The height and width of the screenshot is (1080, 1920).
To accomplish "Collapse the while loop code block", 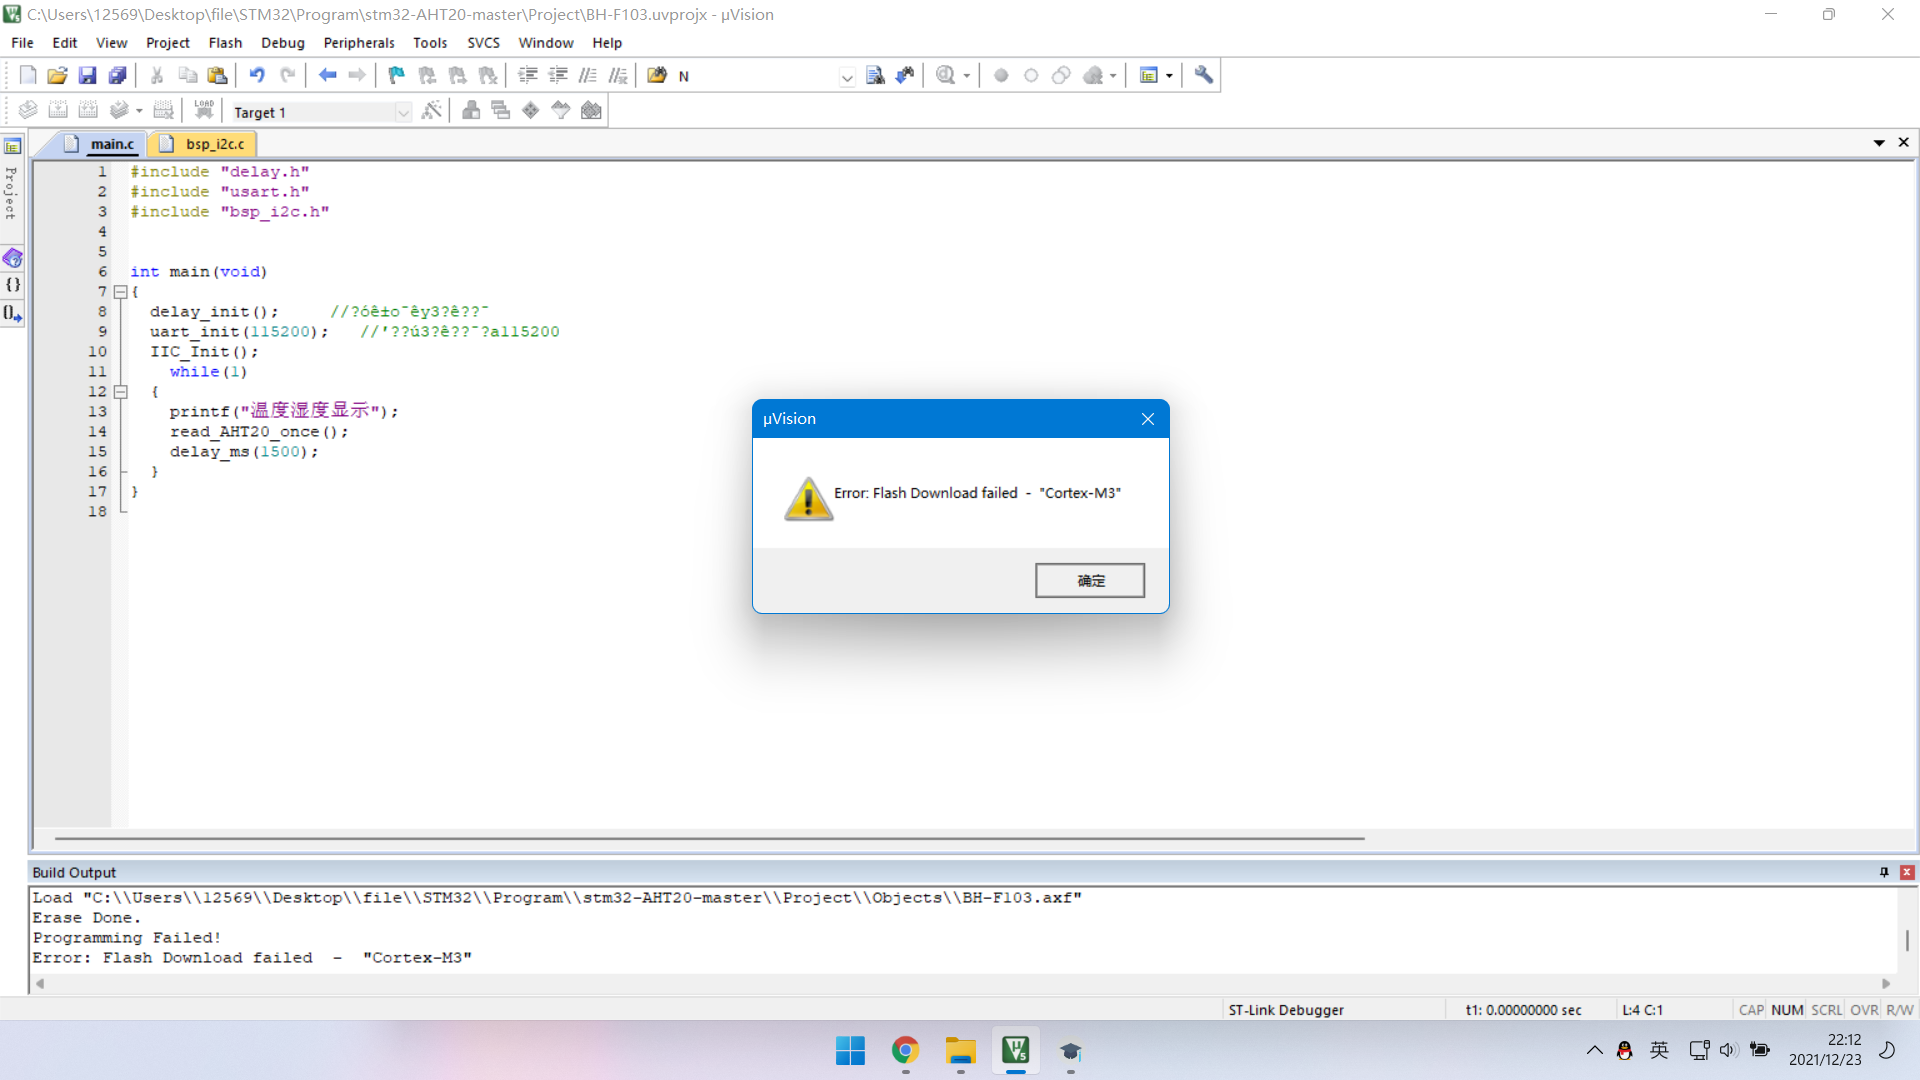I will [120, 392].
